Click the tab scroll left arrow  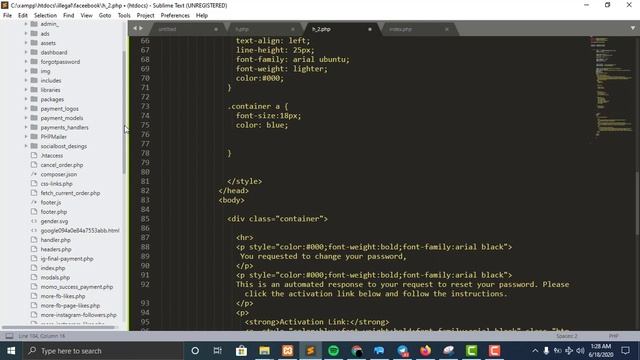135,28
